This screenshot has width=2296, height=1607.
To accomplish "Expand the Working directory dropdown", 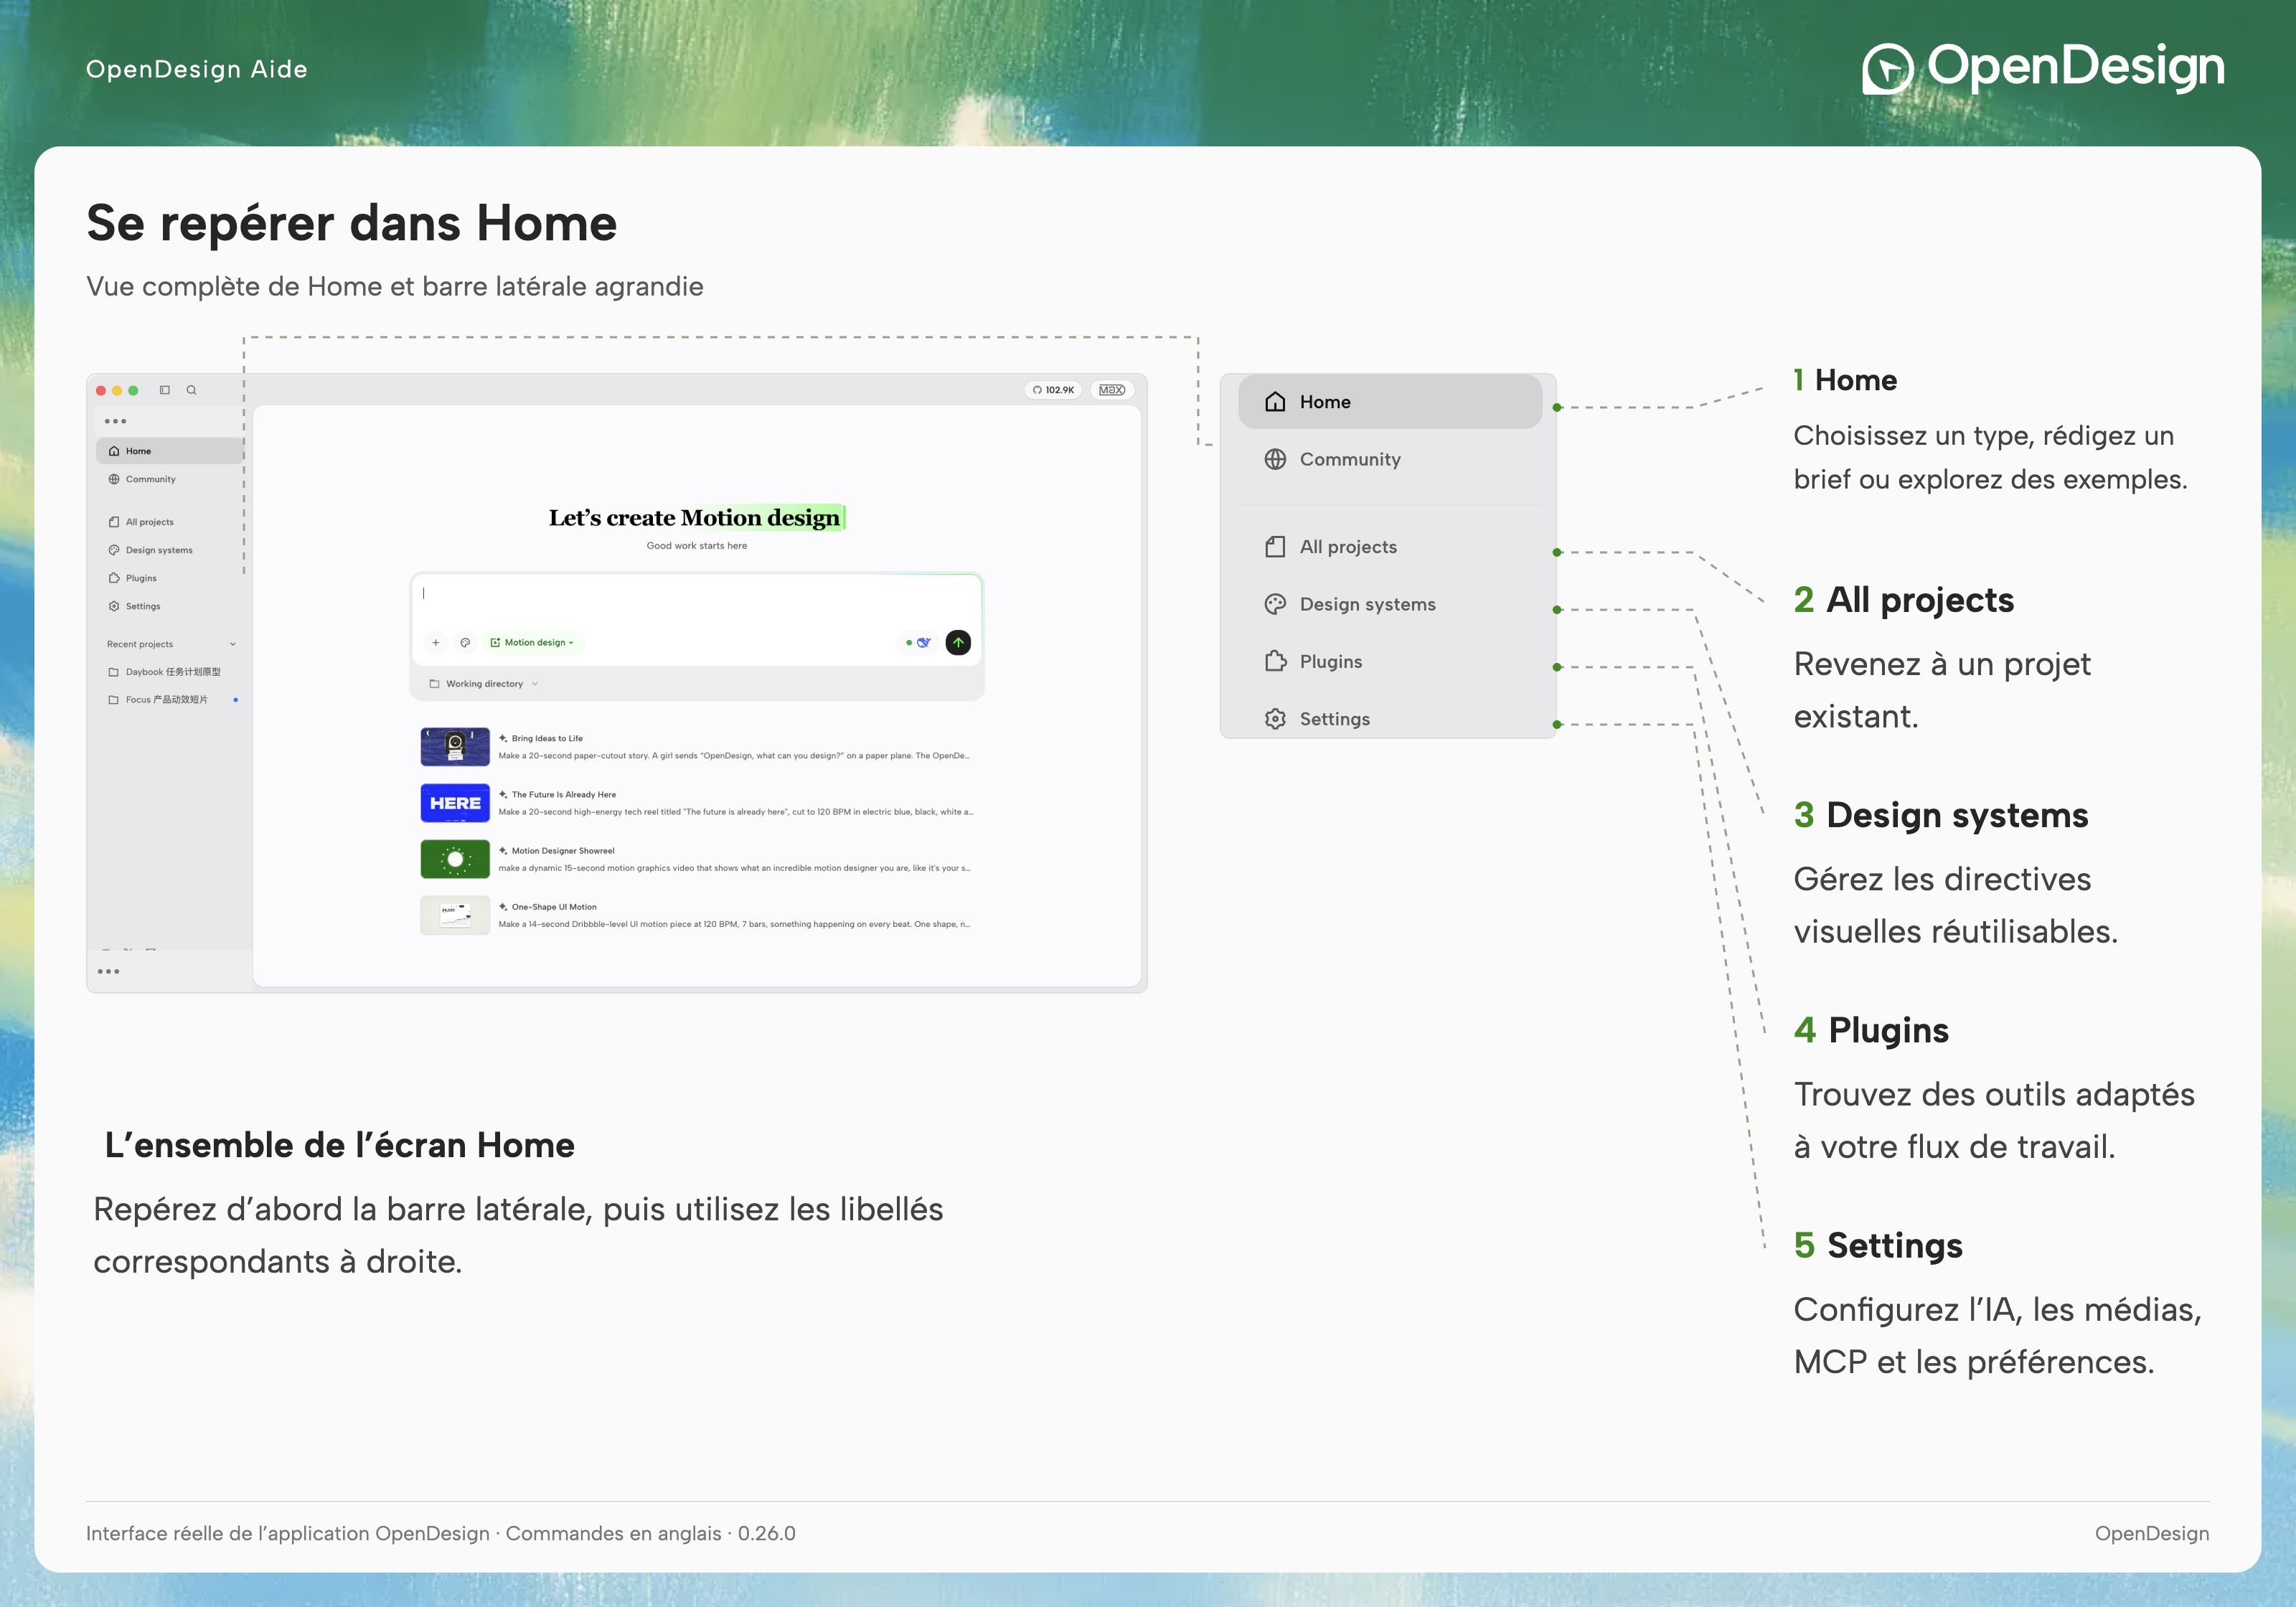I will click(484, 684).
